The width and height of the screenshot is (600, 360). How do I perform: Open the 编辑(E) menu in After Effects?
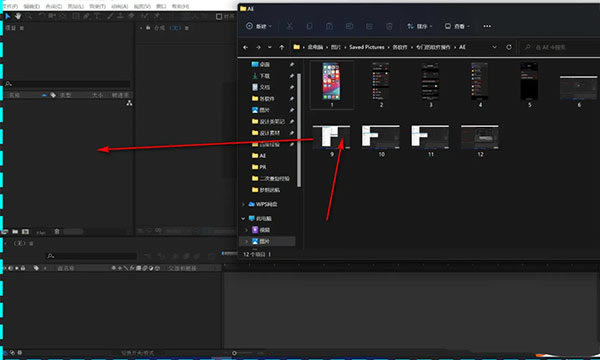pos(32,6)
